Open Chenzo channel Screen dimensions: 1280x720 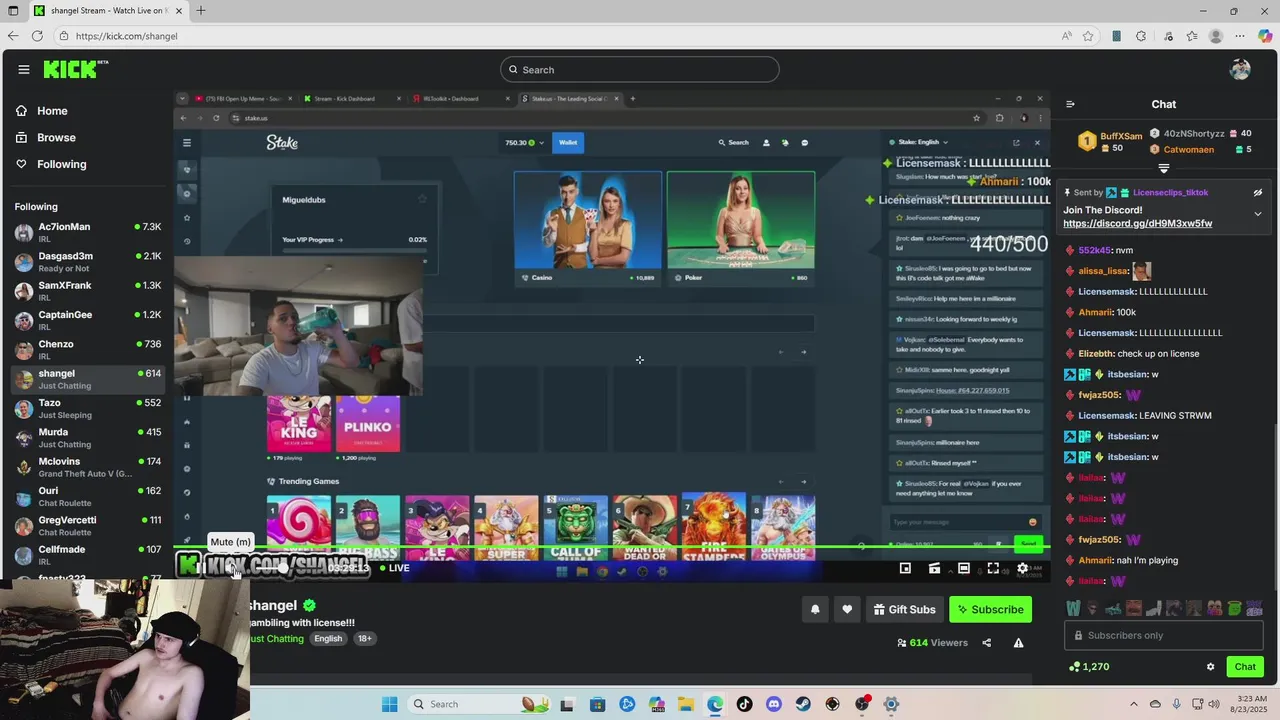[87, 350]
